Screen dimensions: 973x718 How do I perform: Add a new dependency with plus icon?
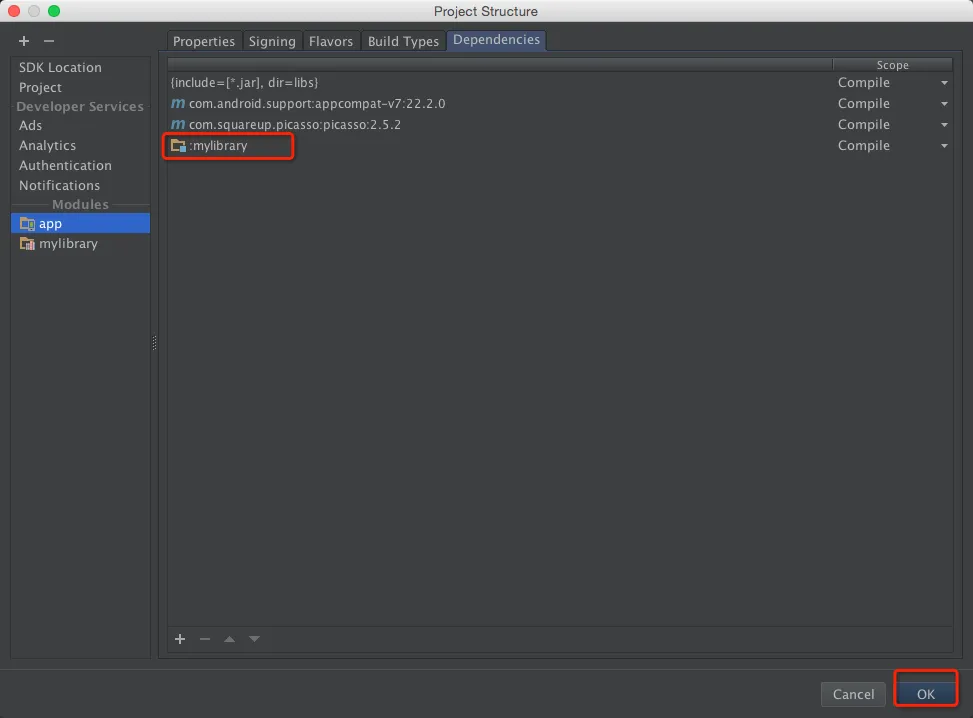180,639
